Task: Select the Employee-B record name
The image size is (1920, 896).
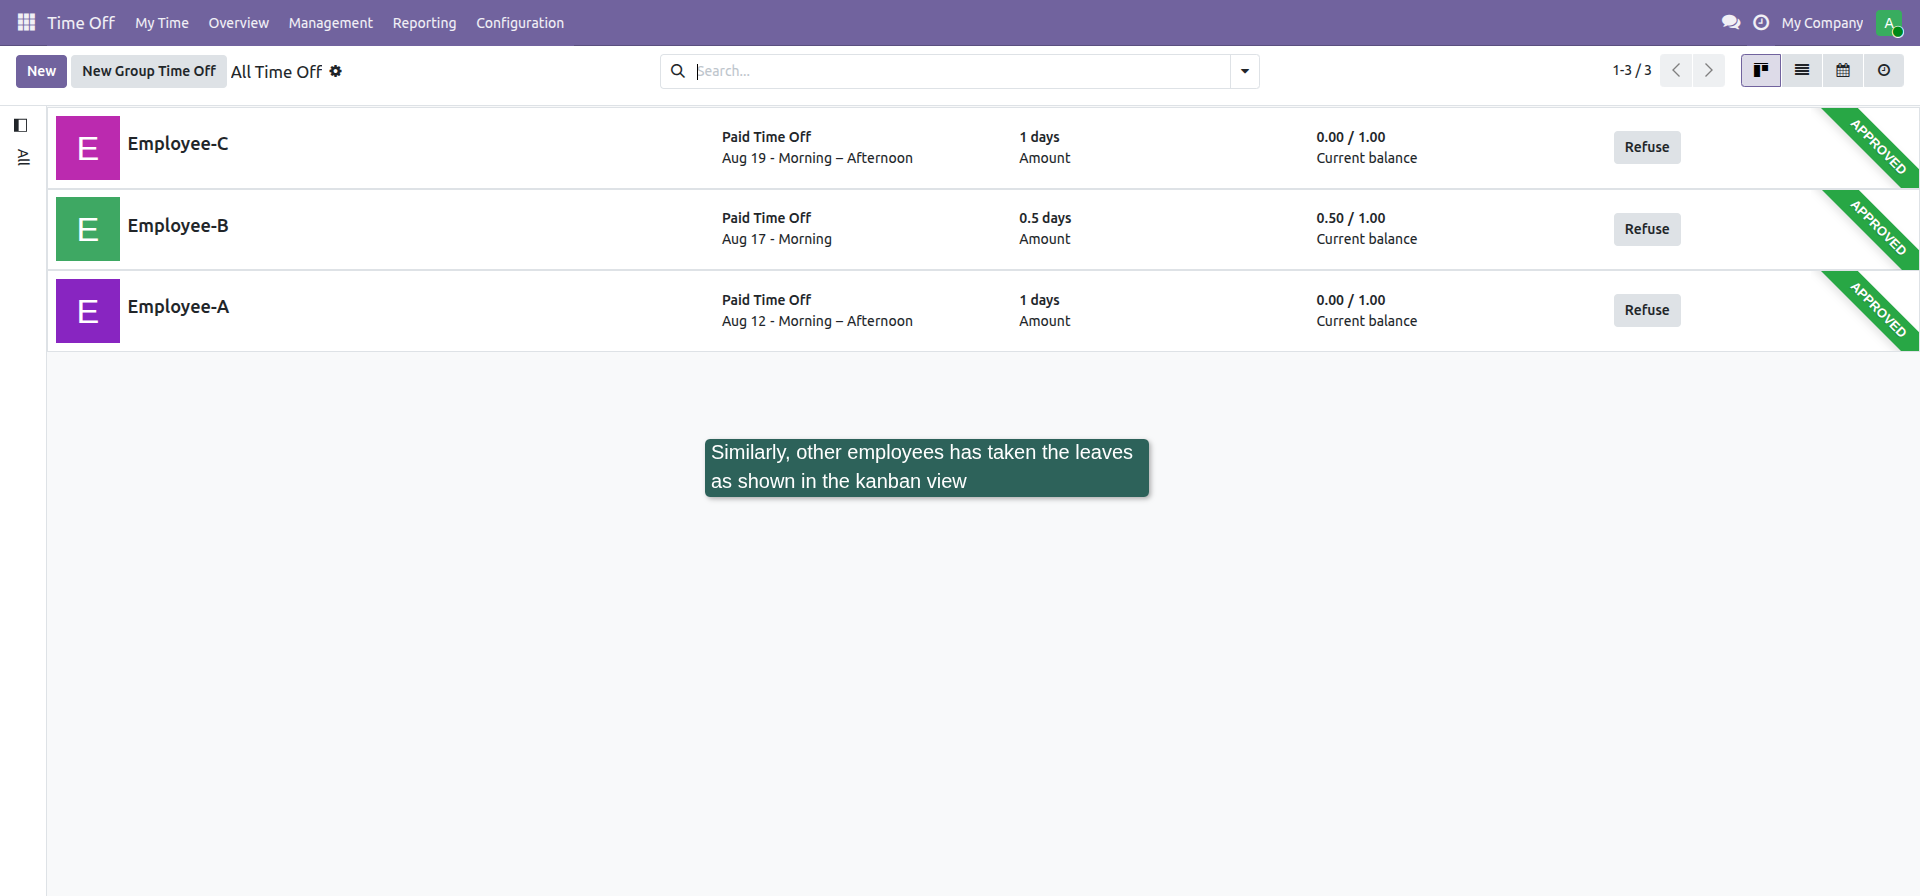Action: (x=178, y=225)
